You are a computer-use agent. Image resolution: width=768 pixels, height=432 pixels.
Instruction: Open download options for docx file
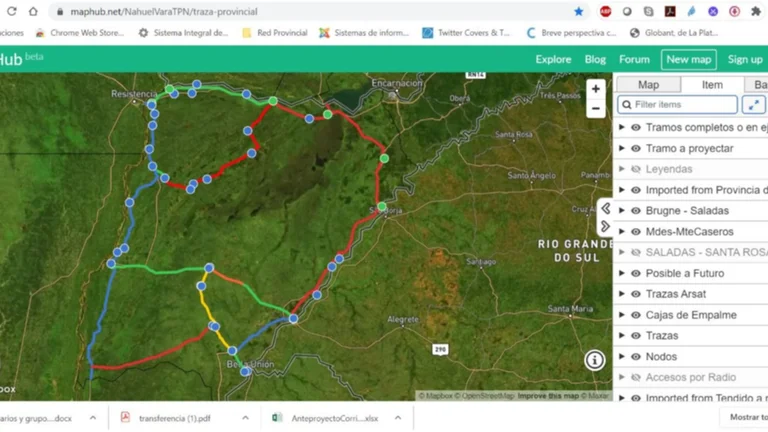coord(93,418)
